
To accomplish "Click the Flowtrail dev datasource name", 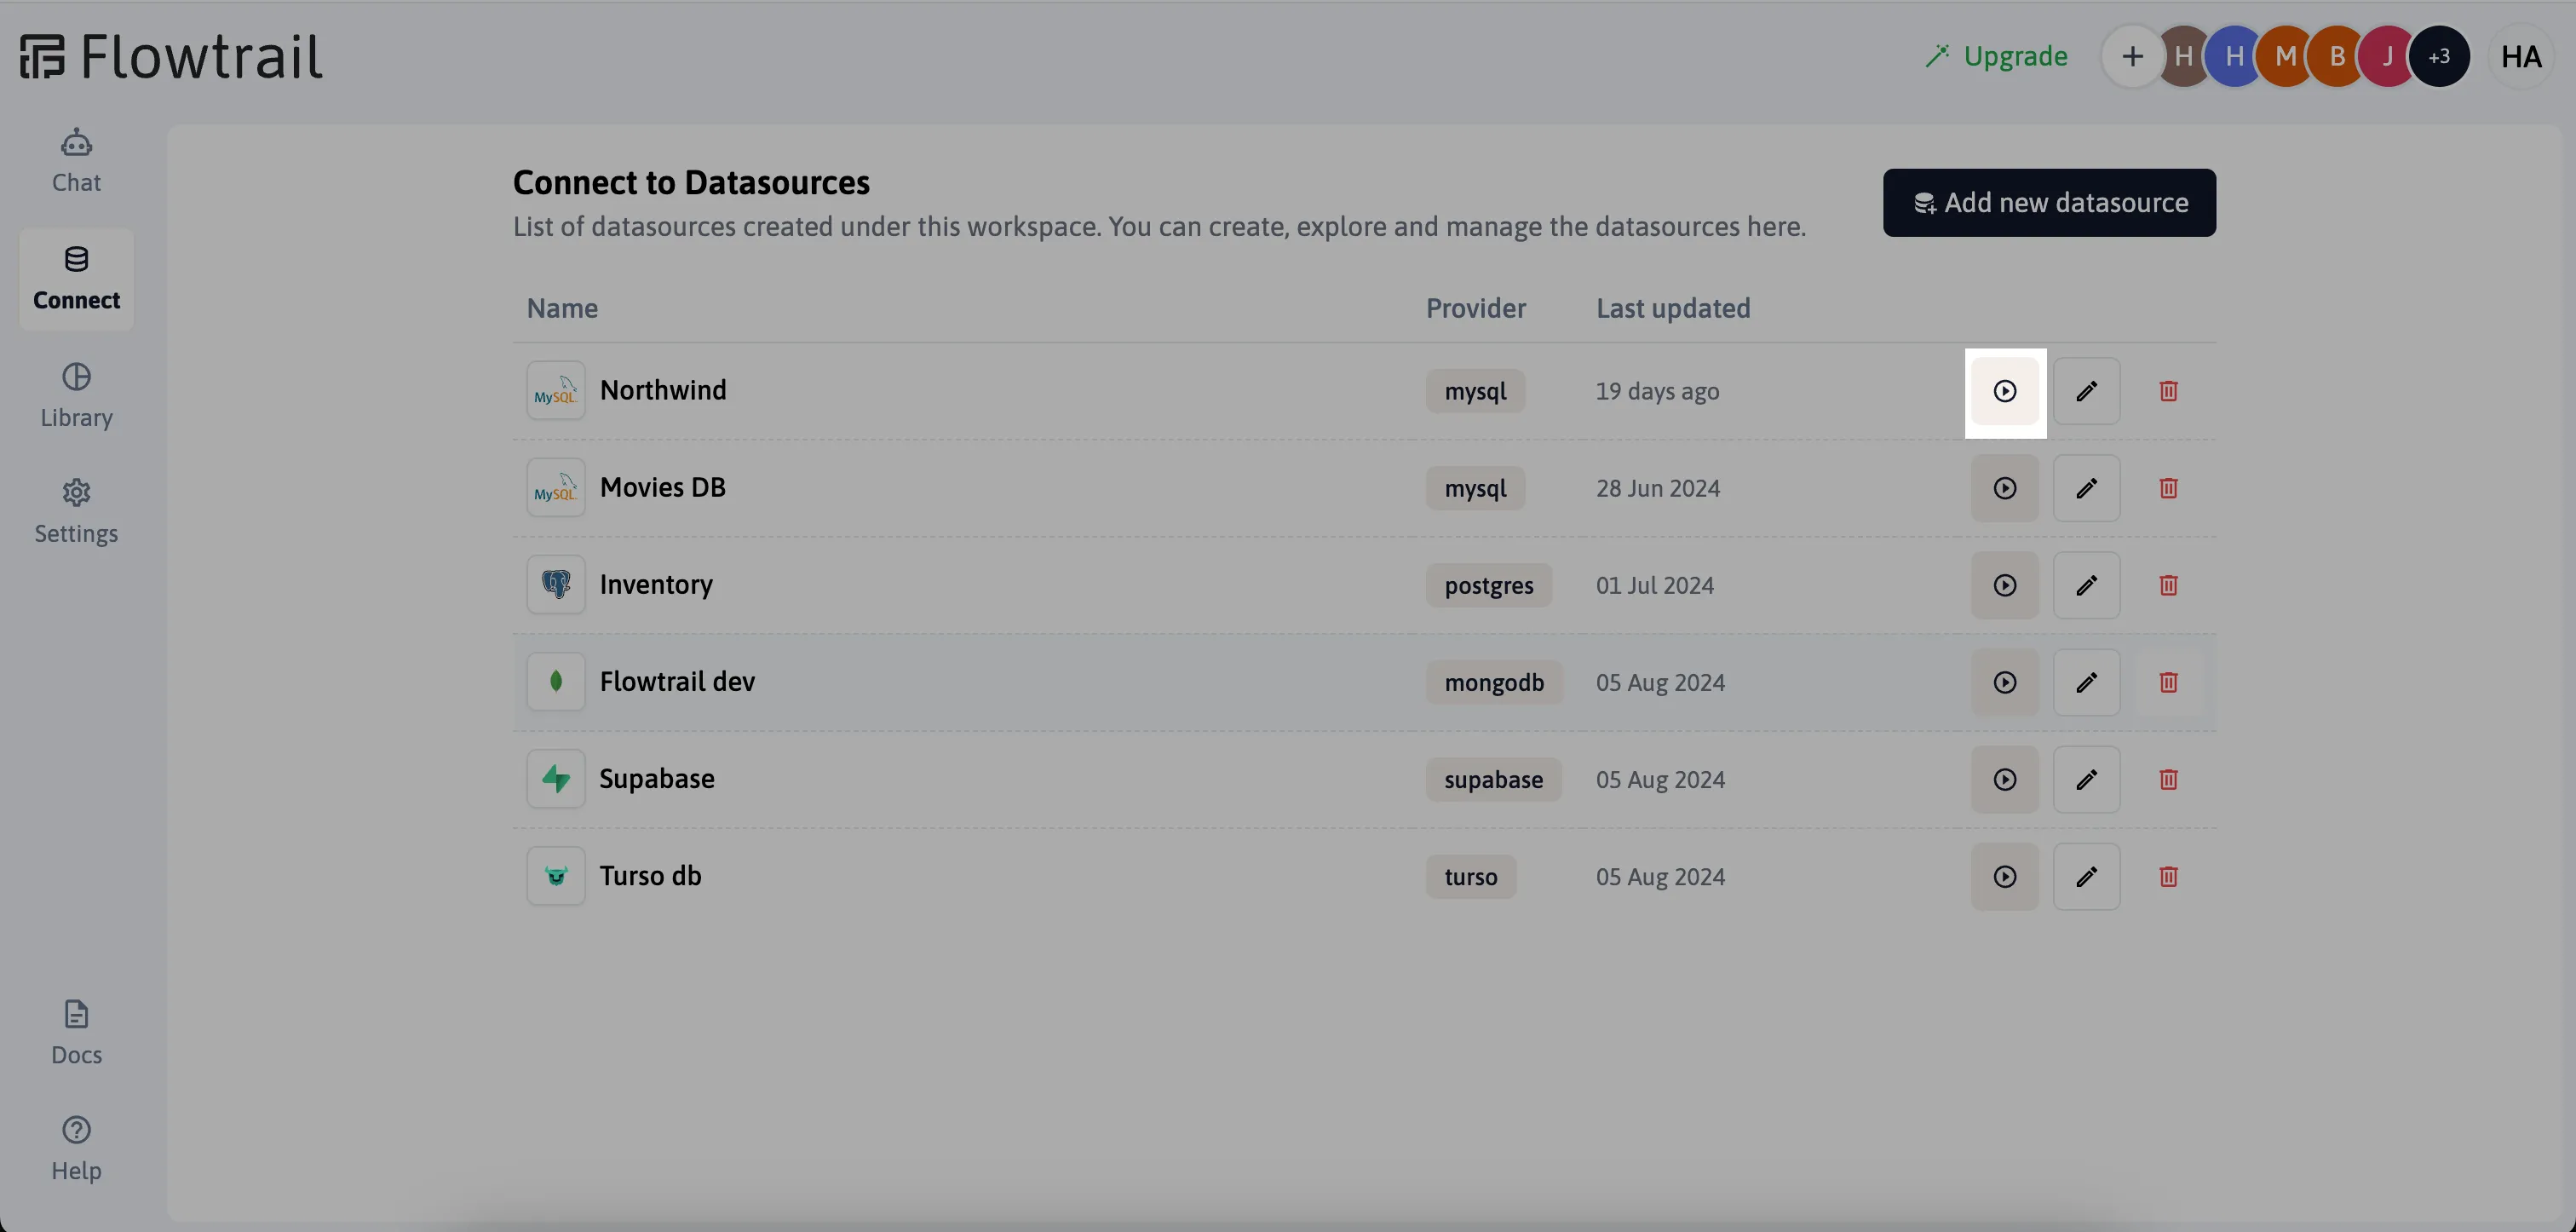I will (677, 681).
